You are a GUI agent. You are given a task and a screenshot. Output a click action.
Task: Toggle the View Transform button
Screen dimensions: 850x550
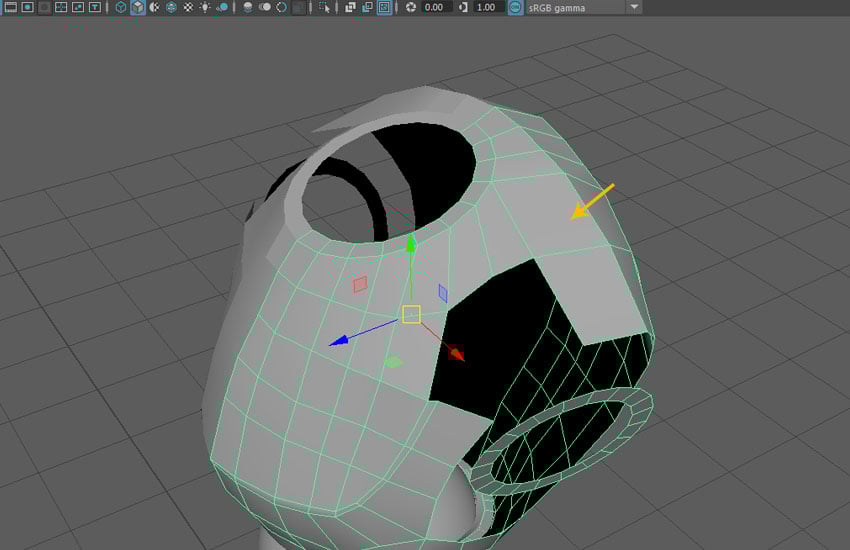pyautogui.click(x=516, y=7)
